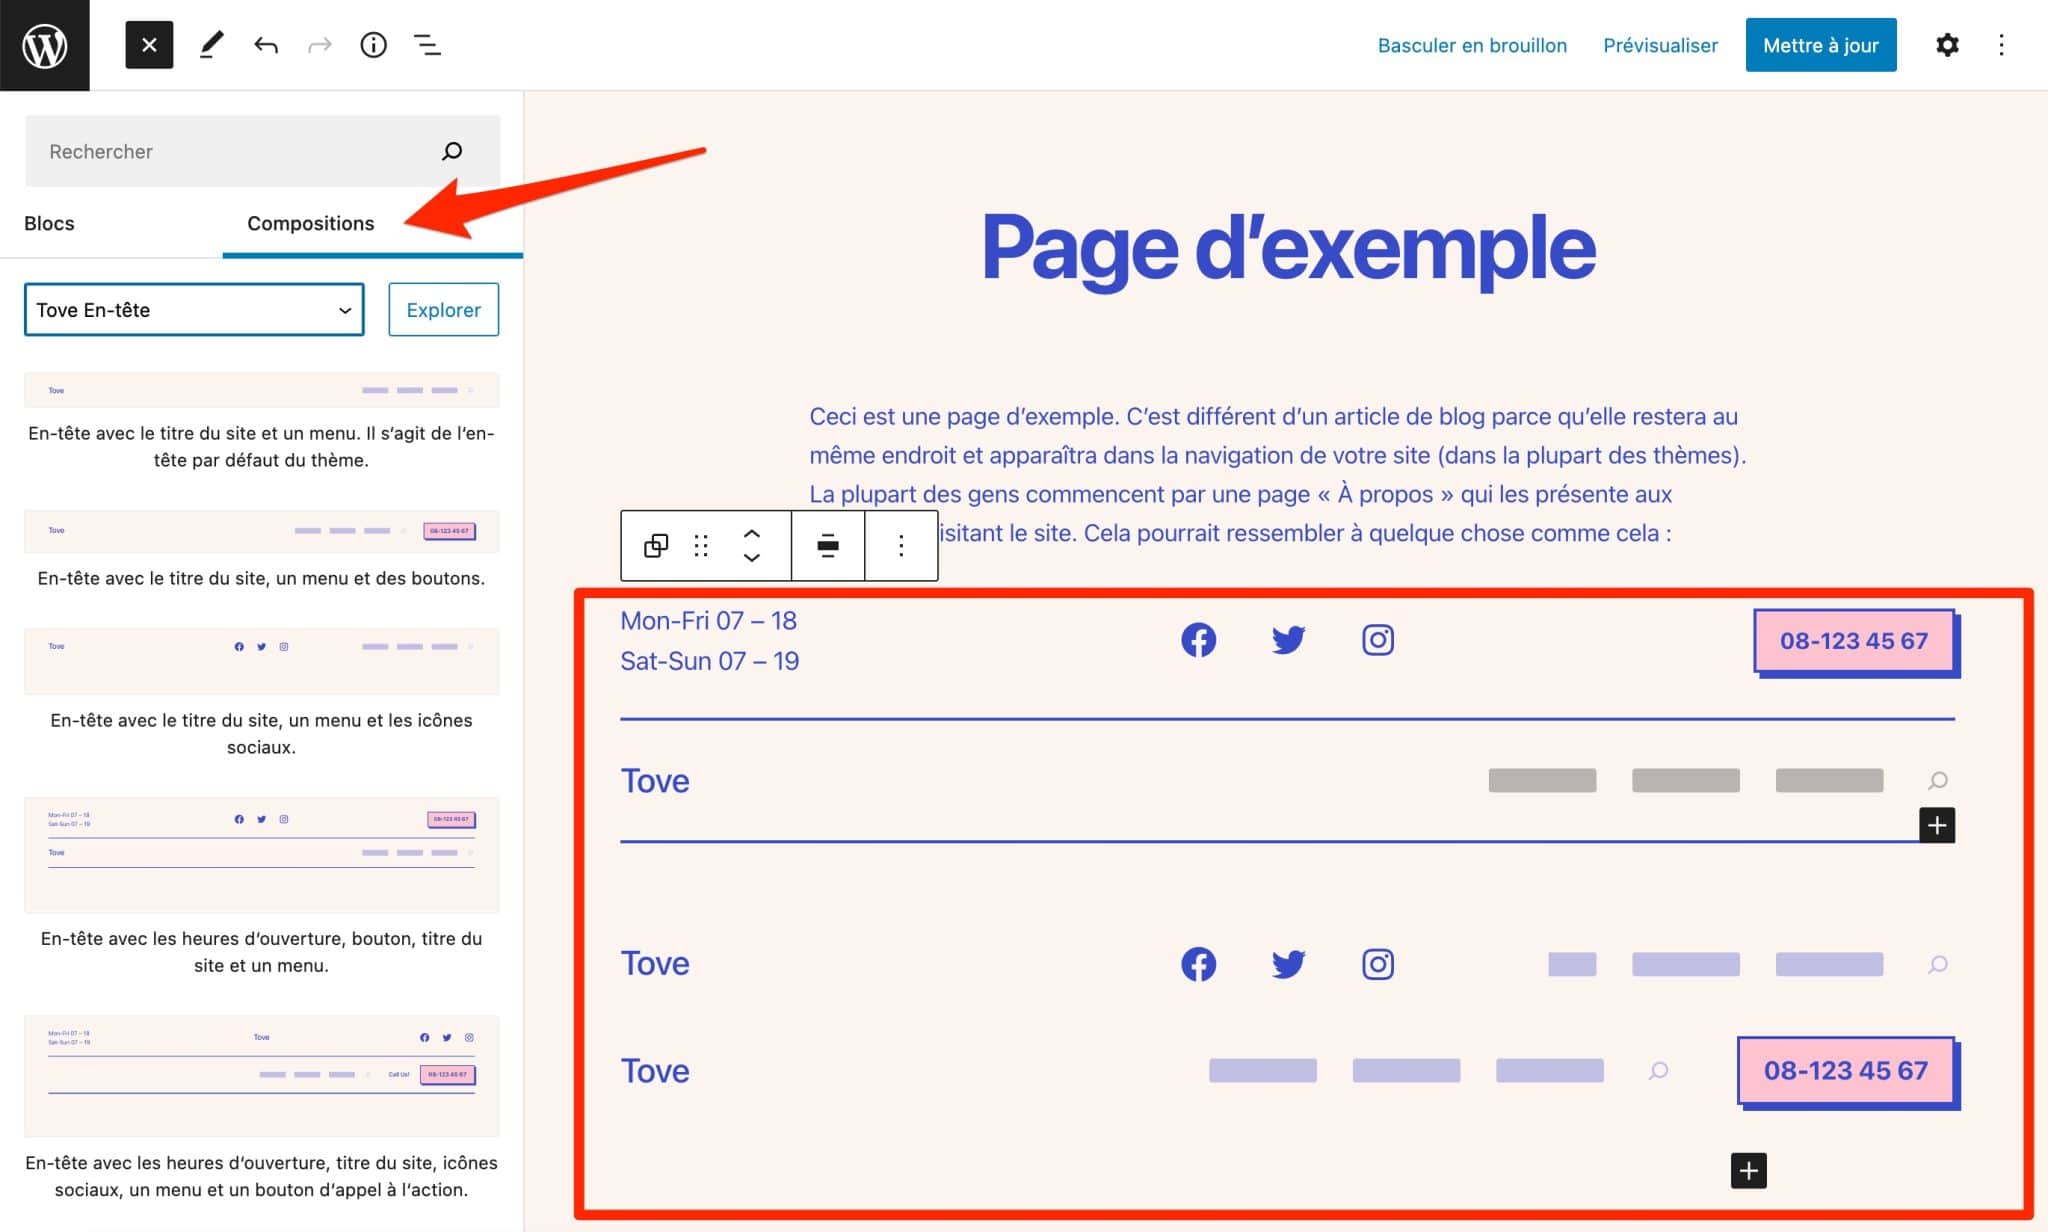Add block with plus under first Tove menu
2048x1232 pixels.
[1937, 825]
